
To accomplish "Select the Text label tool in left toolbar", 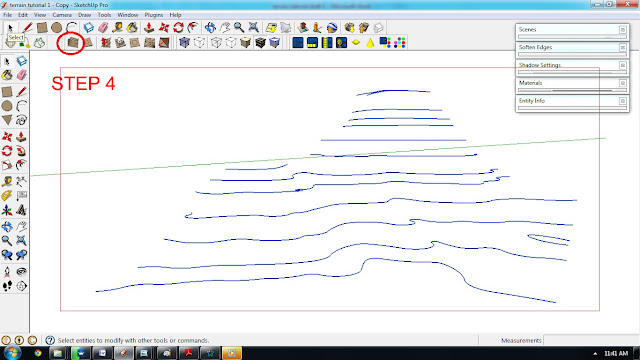I will coord(22,196).
